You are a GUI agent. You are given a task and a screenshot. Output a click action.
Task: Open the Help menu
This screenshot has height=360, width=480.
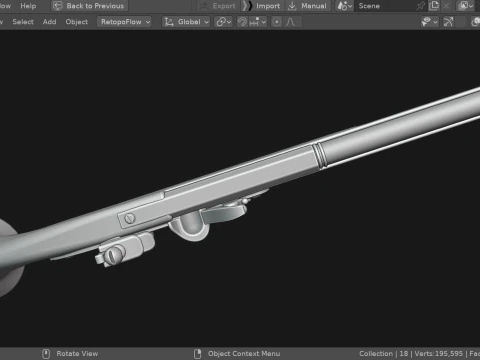28,6
